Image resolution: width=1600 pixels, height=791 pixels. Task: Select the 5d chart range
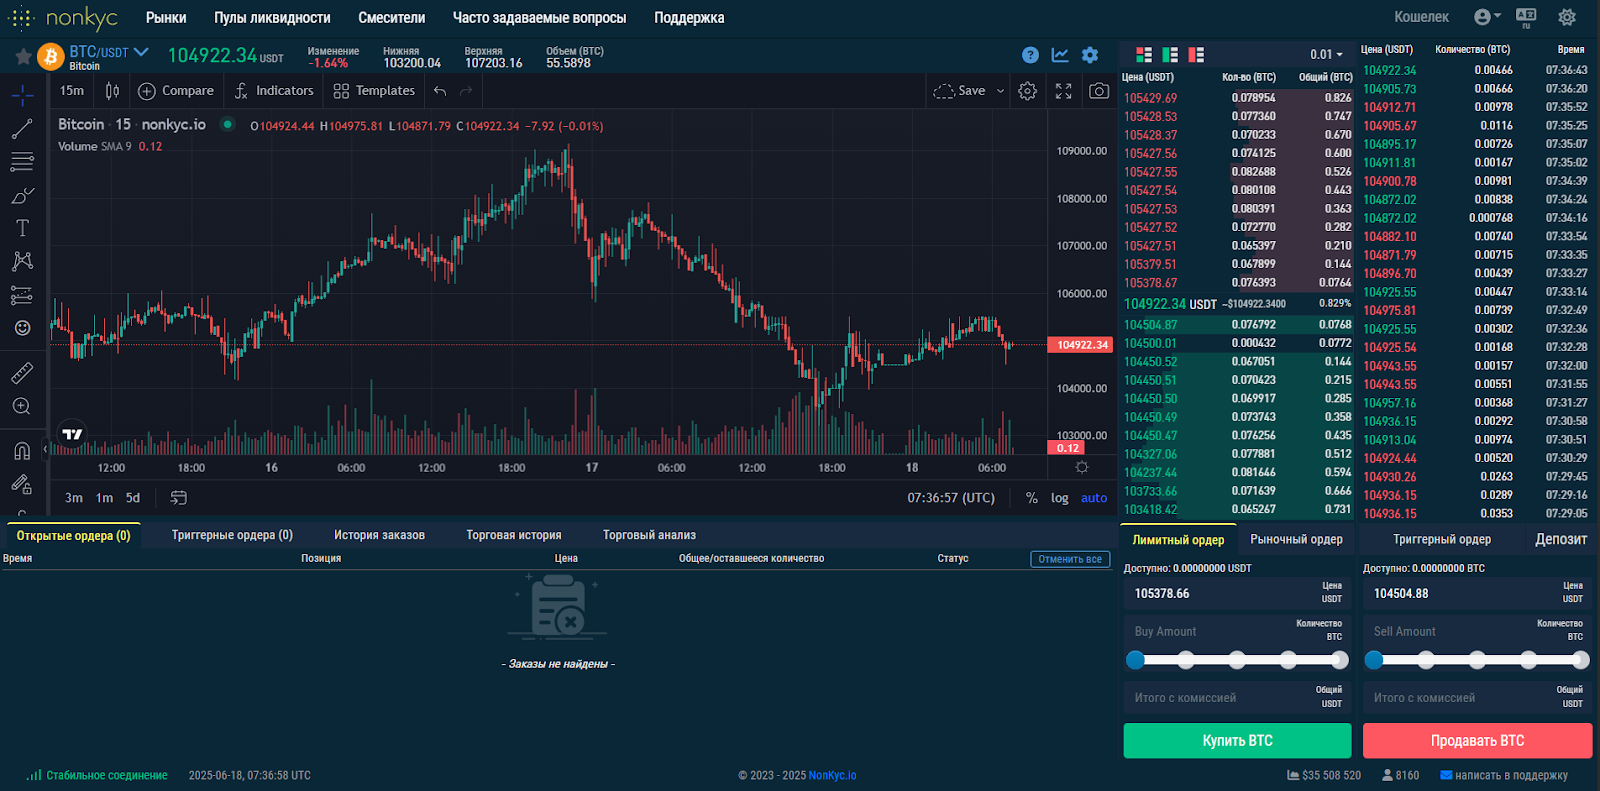click(133, 498)
